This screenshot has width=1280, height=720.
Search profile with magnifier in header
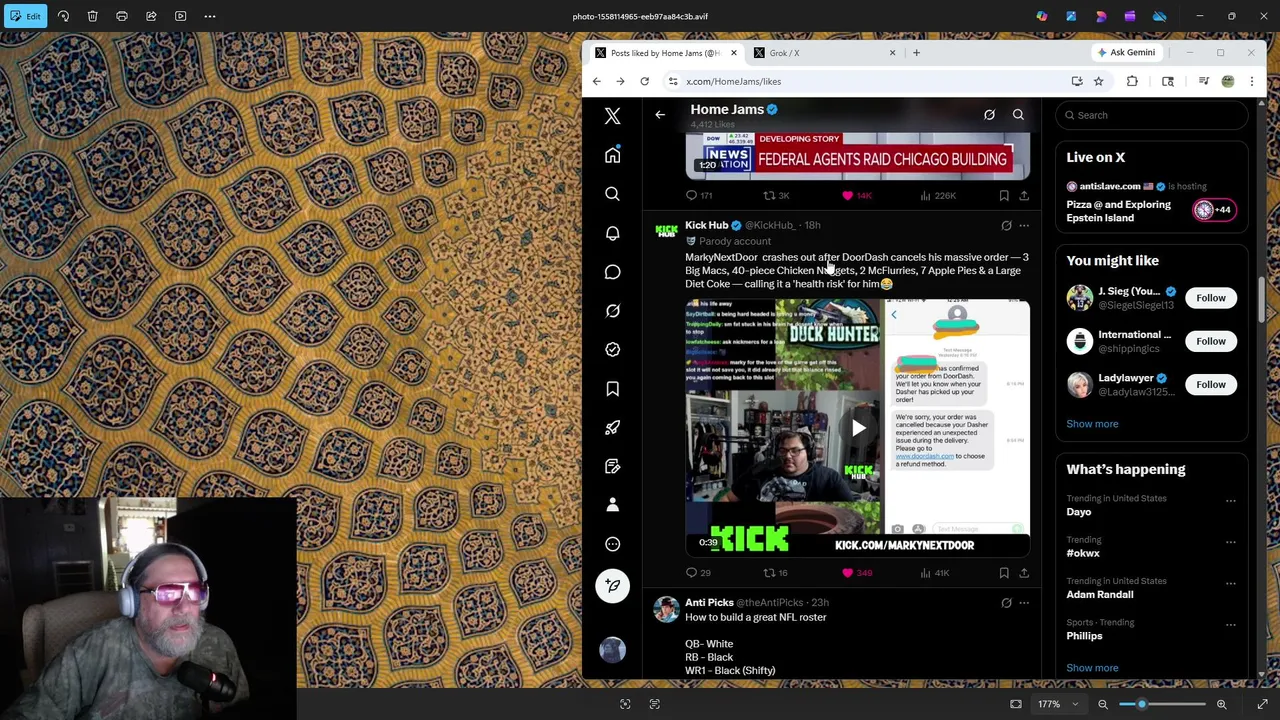[x=1018, y=115]
